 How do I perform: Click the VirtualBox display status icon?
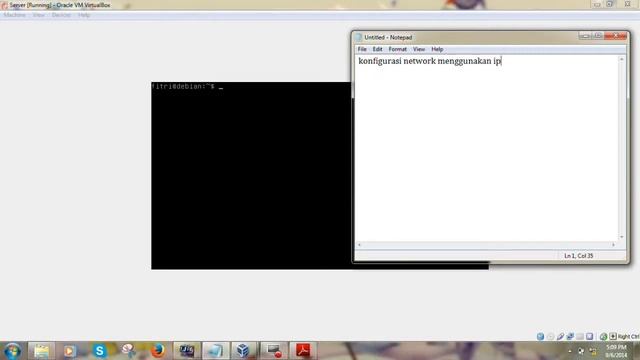[589, 336]
